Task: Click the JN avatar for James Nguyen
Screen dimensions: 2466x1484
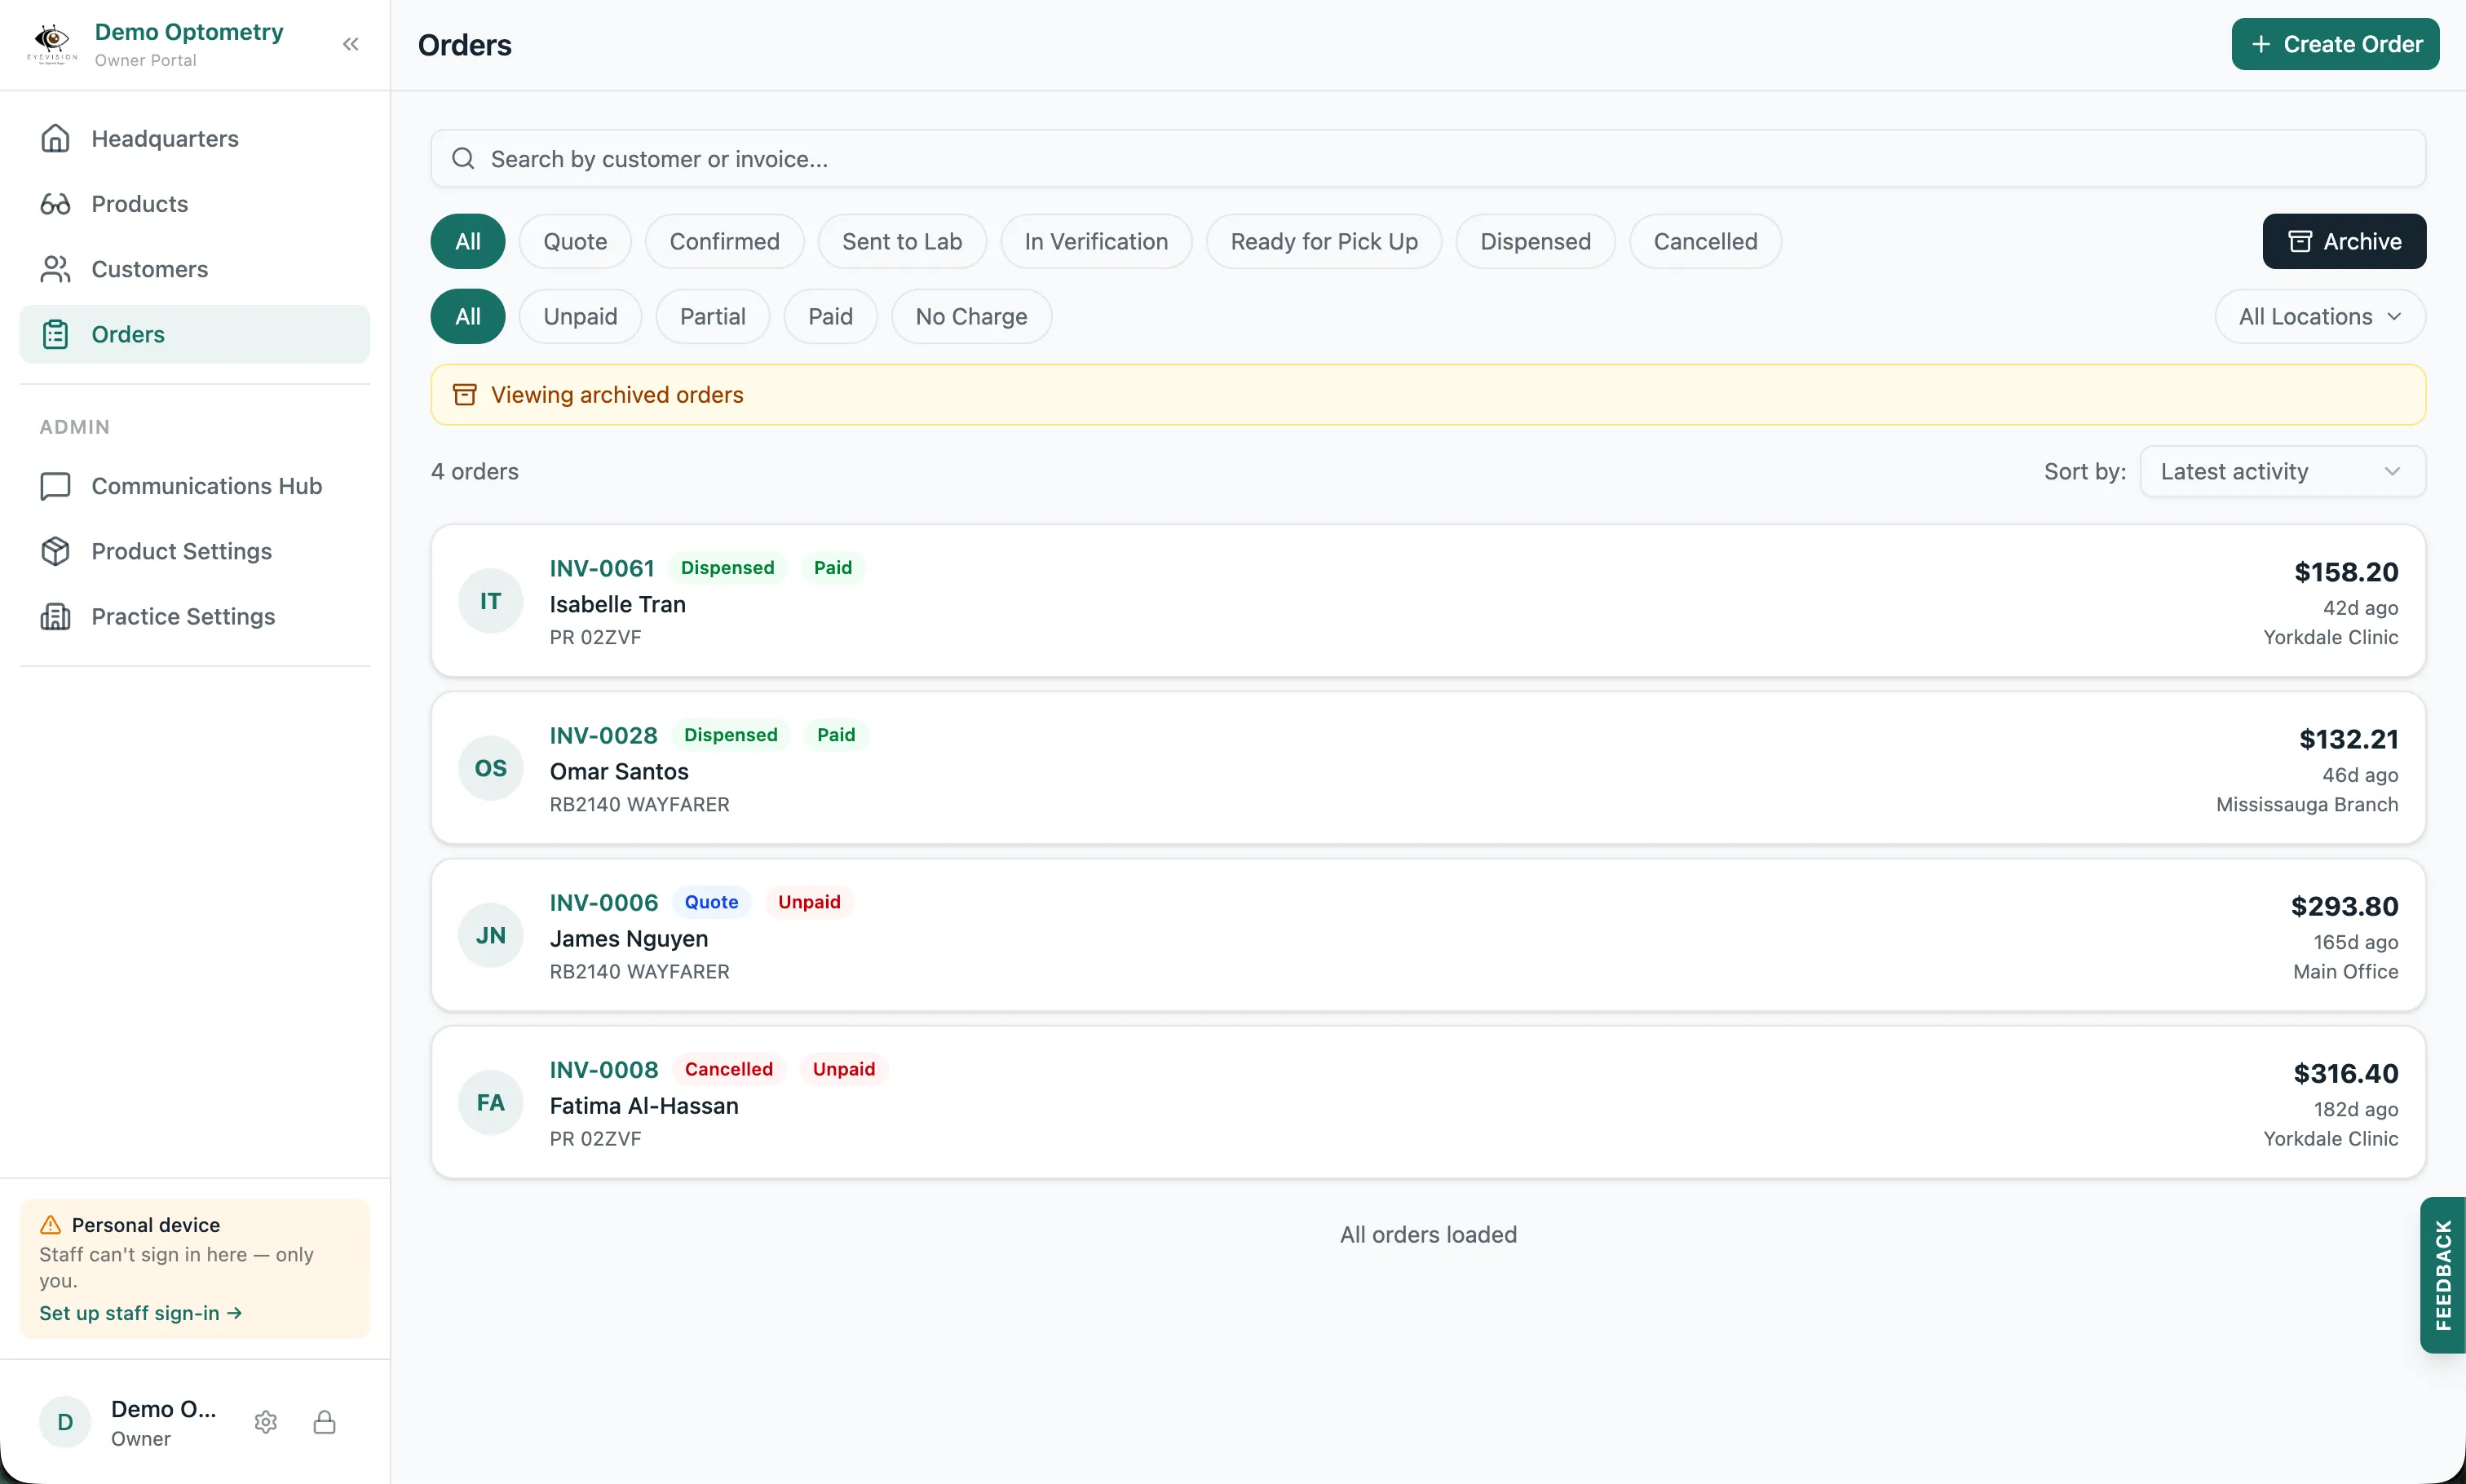Action: pyautogui.click(x=490, y=935)
